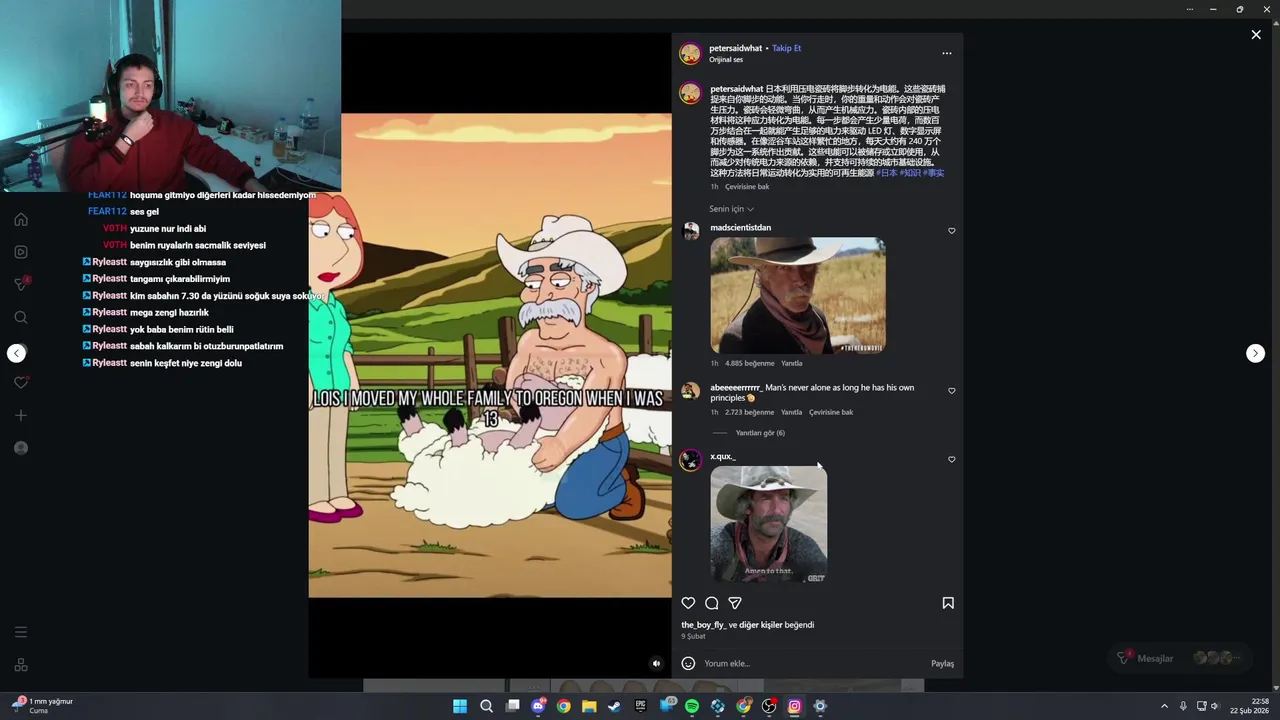
Task: Click the diğer kişiler likes link
Action: (x=763, y=625)
